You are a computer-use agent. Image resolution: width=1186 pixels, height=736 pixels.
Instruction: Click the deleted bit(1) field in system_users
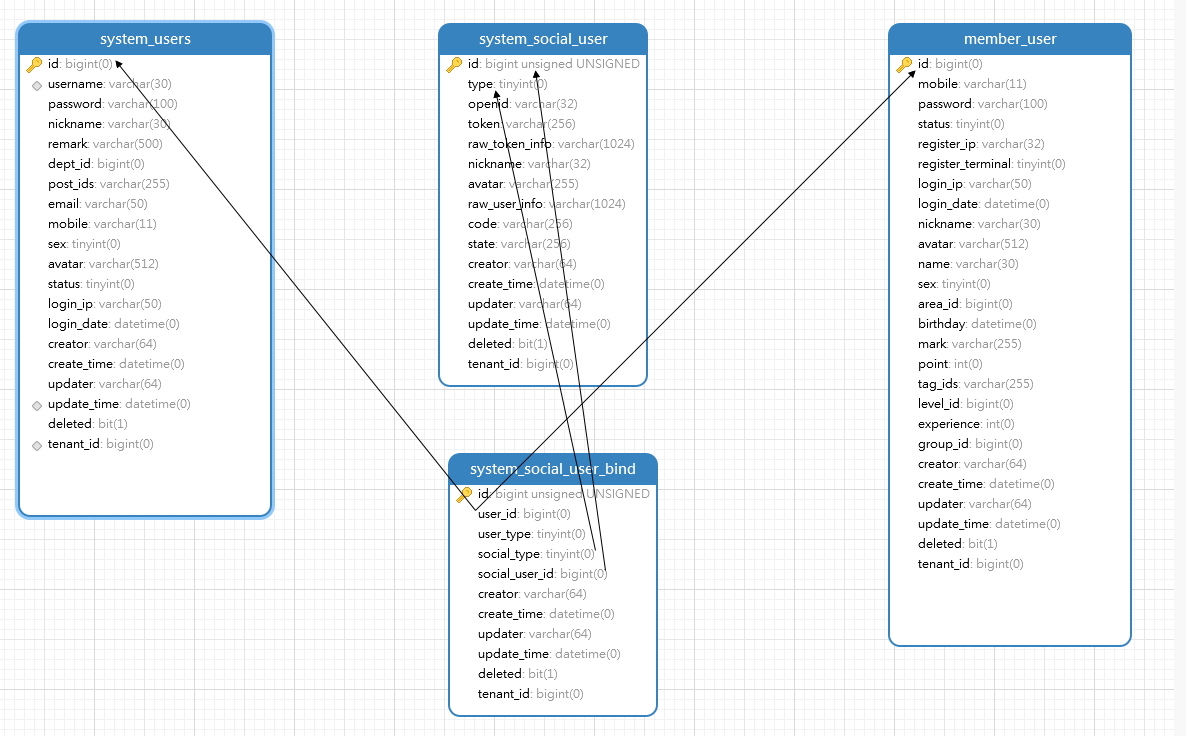[x=88, y=424]
